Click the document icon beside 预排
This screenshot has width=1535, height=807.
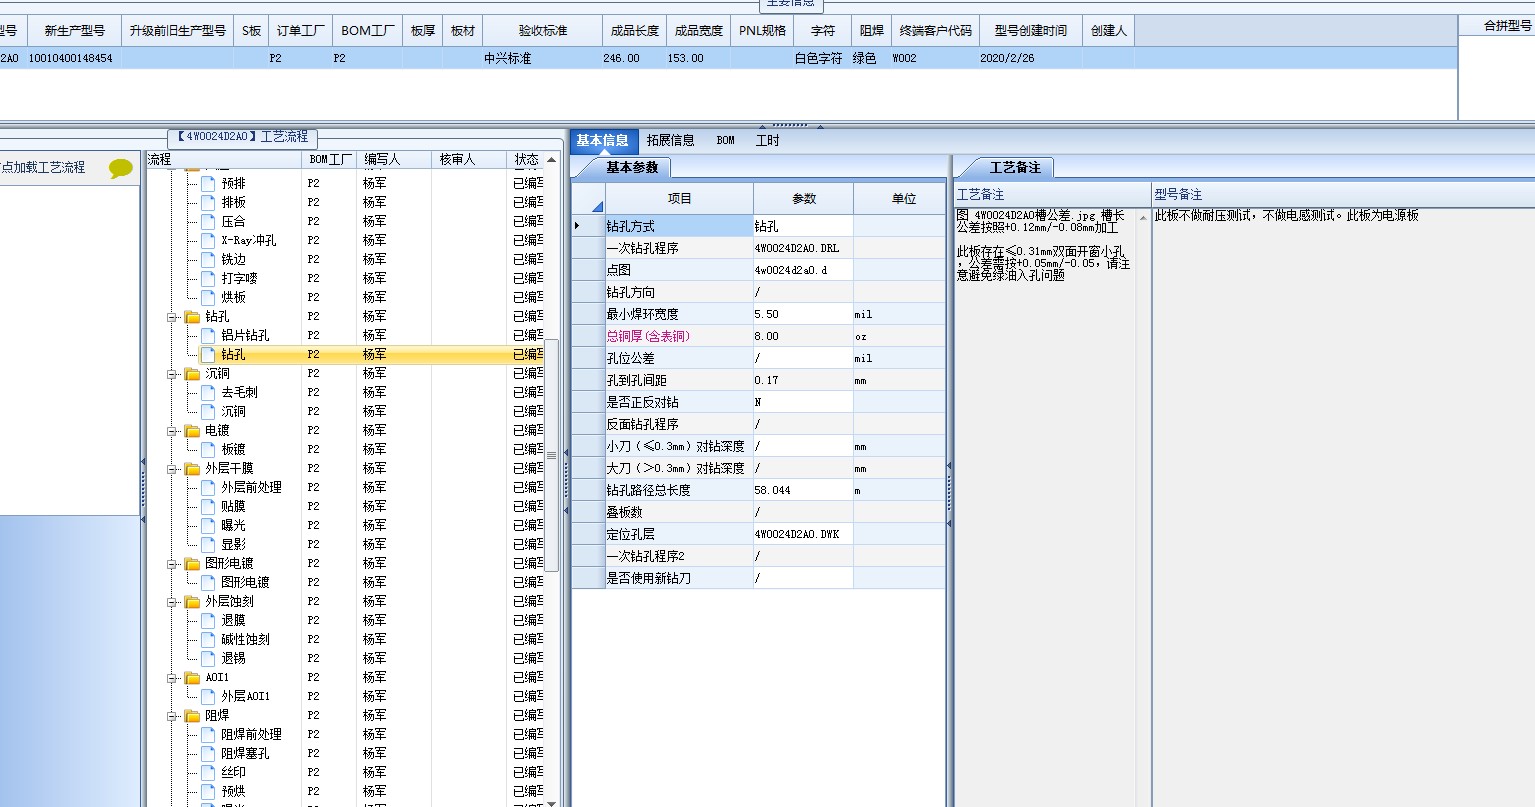[x=208, y=184]
